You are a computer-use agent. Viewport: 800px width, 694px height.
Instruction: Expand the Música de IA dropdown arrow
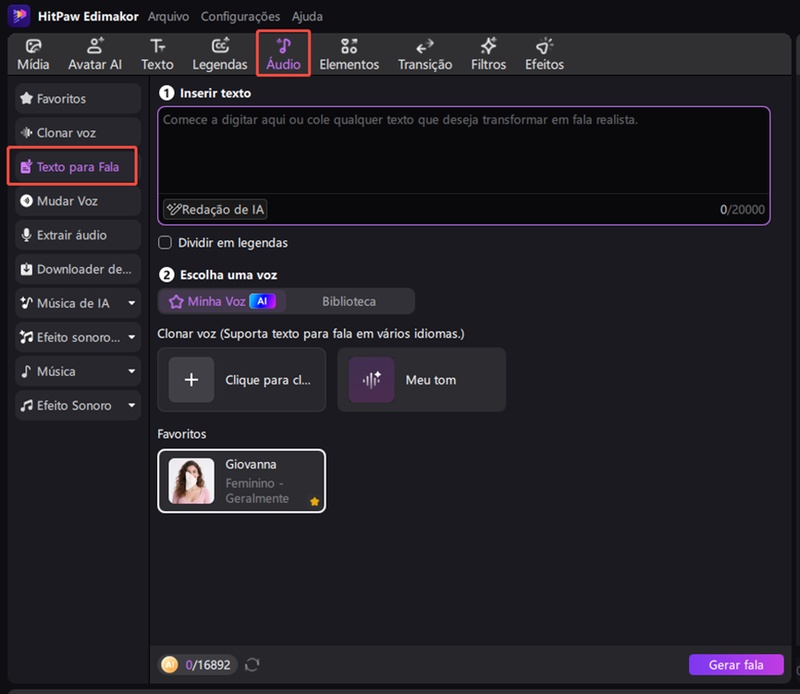click(x=132, y=303)
